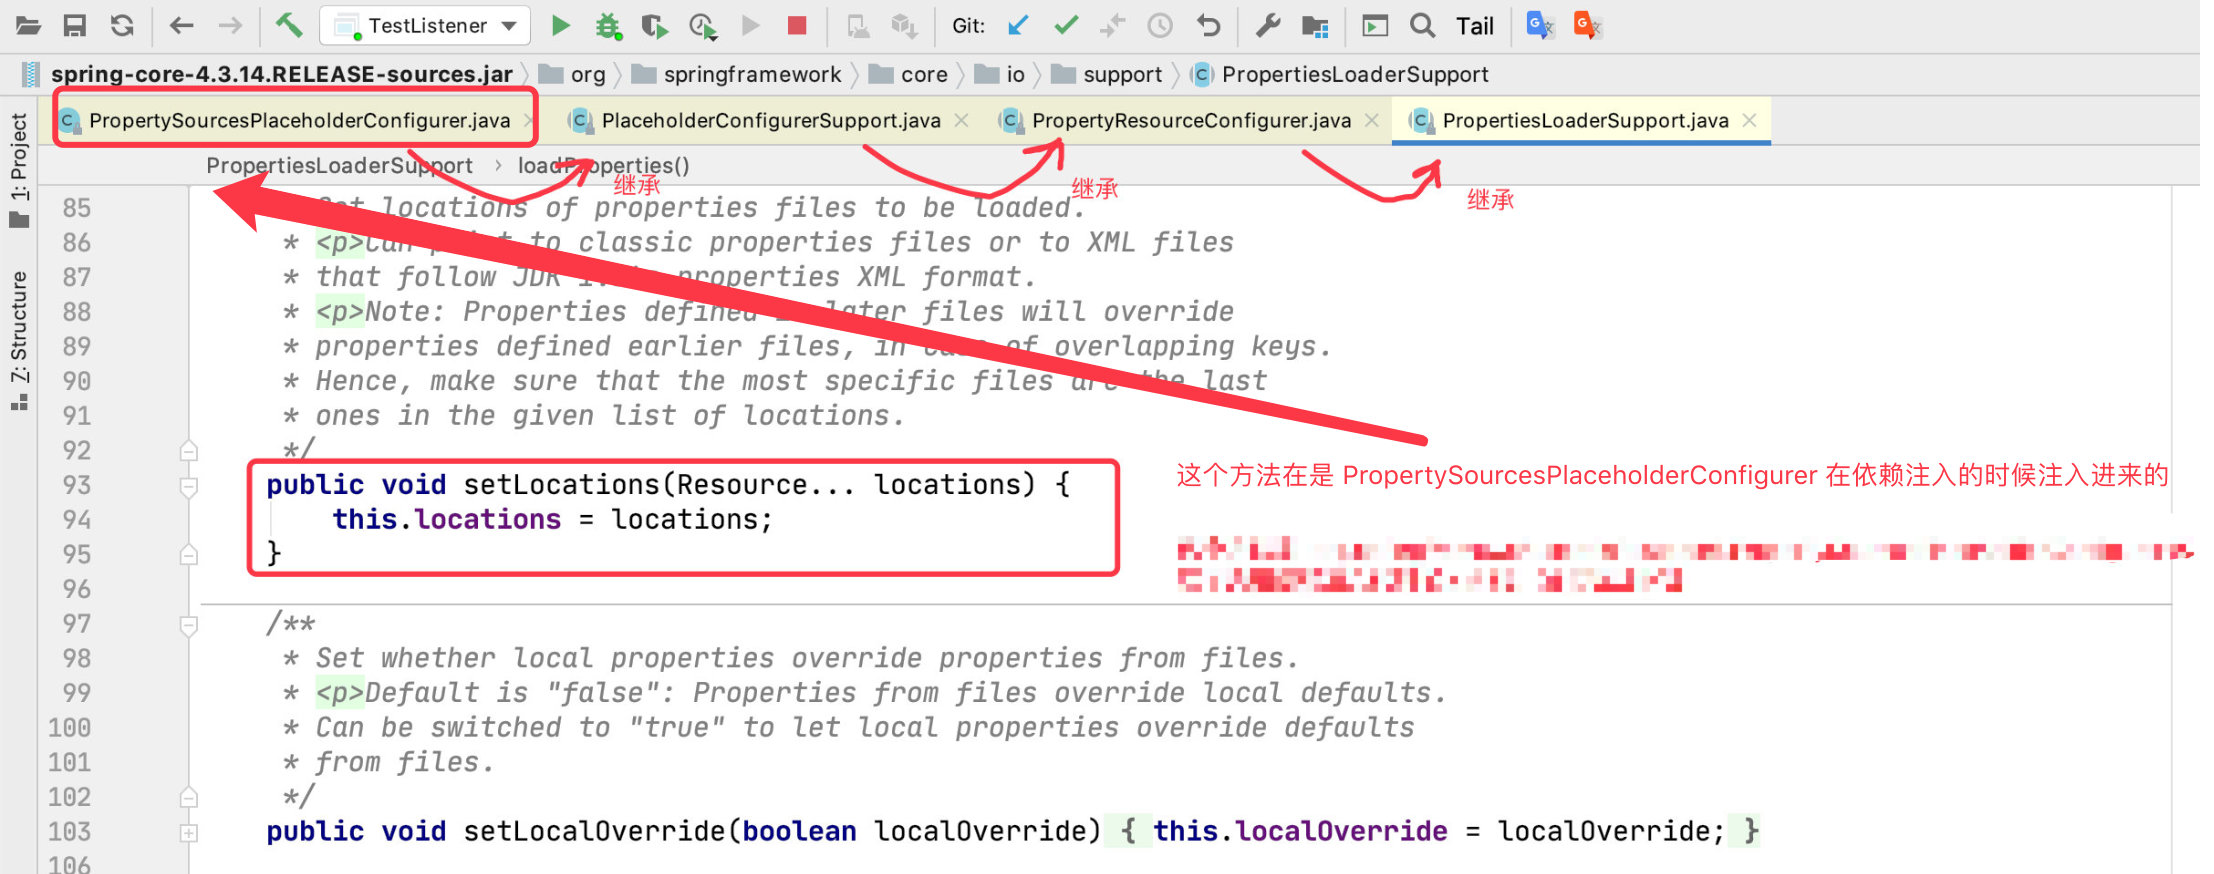This screenshot has width=2214, height=874.
Task: Revert changes with the undo arrow icon
Action: (x=1208, y=25)
